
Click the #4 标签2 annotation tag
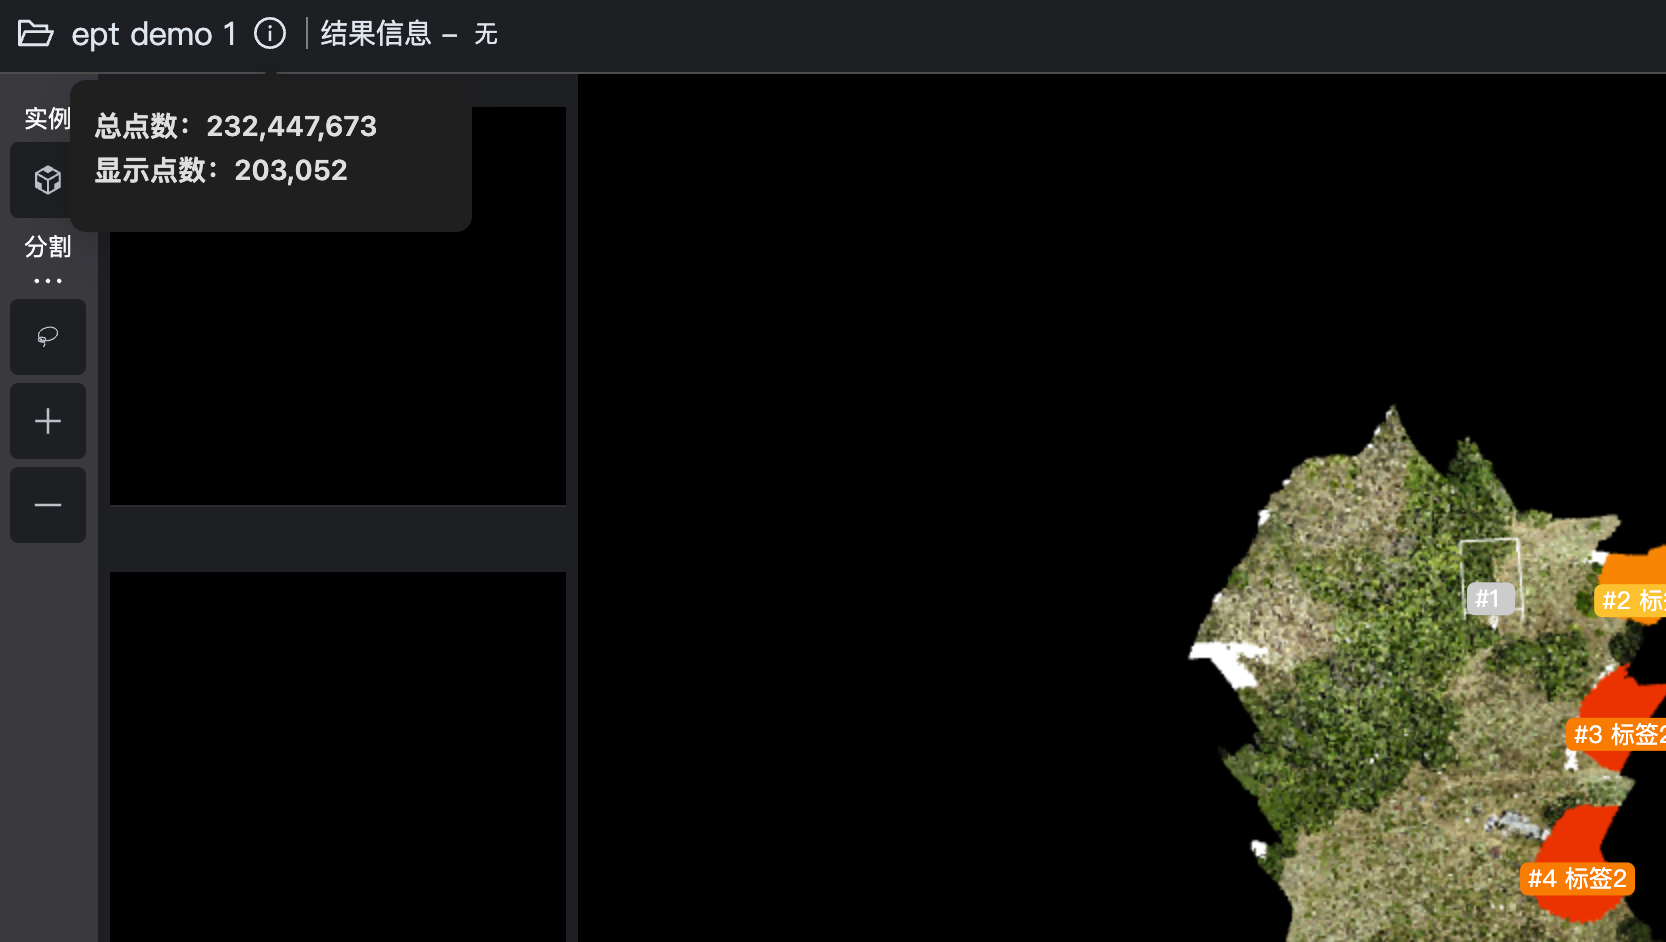[1577, 879]
